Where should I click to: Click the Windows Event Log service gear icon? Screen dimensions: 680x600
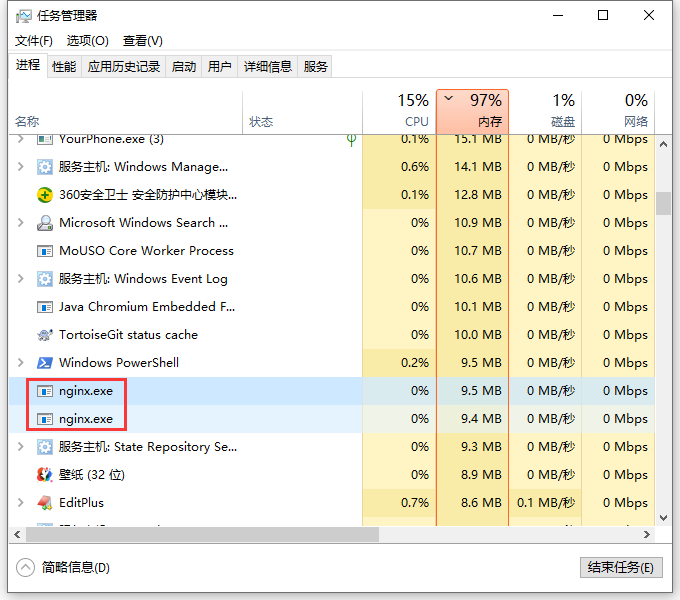(45, 279)
